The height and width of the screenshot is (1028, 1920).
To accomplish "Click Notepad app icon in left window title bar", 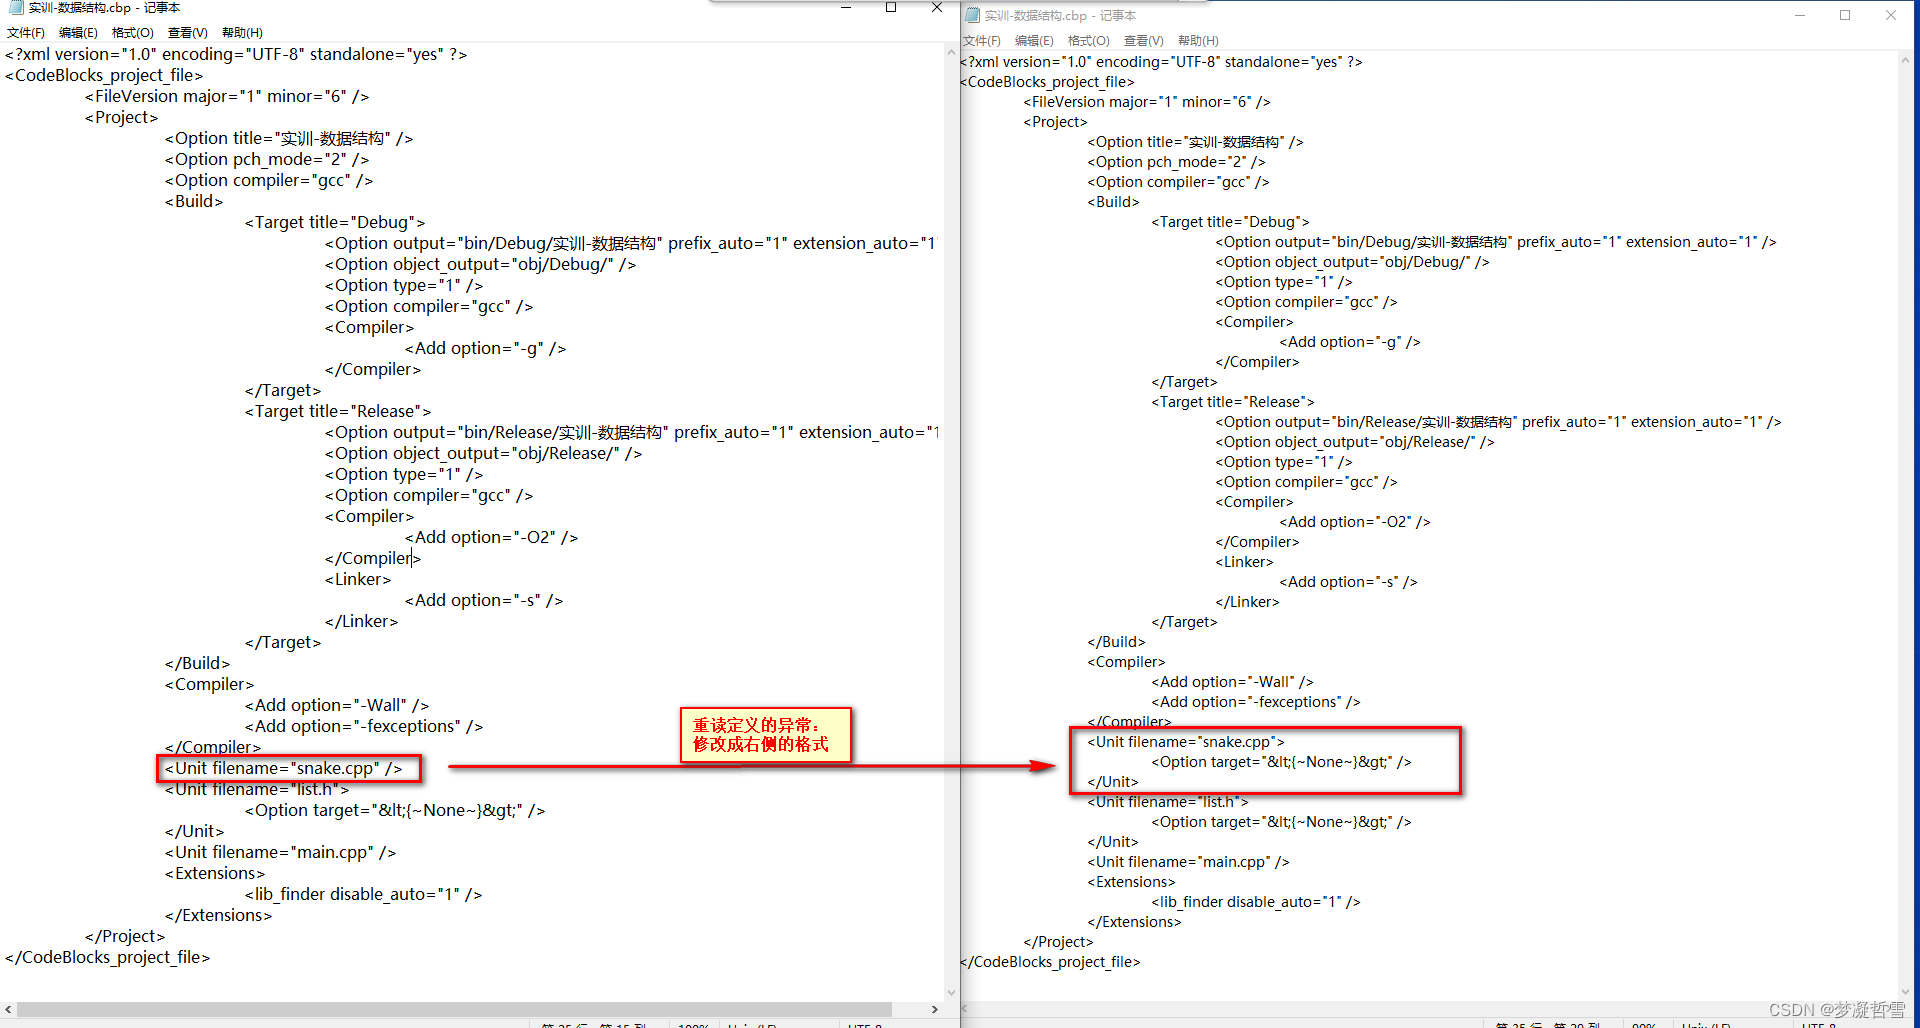I will [15, 7].
